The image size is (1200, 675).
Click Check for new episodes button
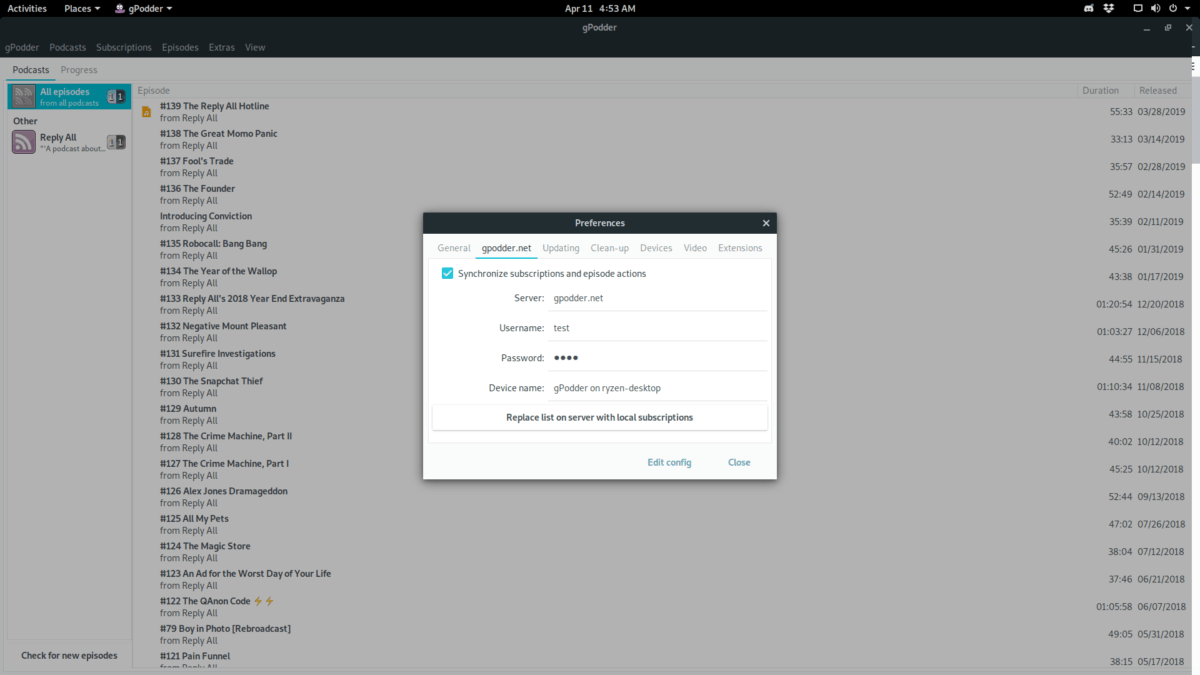tap(69, 655)
